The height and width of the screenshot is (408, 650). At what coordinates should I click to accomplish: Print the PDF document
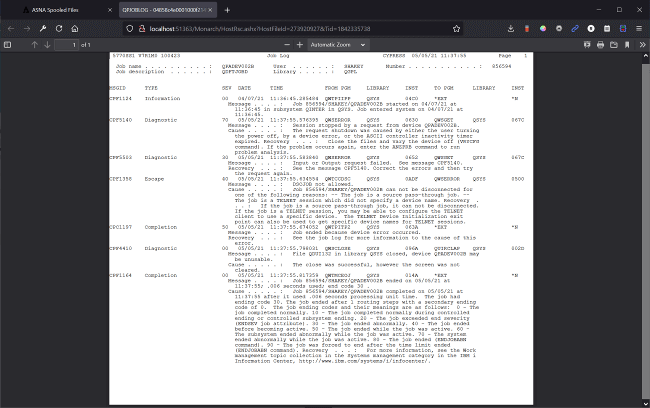point(600,45)
